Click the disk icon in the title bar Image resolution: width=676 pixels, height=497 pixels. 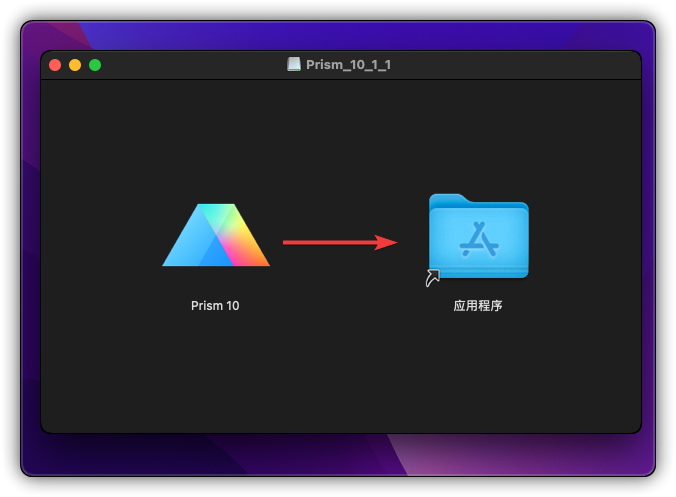point(294,65)
